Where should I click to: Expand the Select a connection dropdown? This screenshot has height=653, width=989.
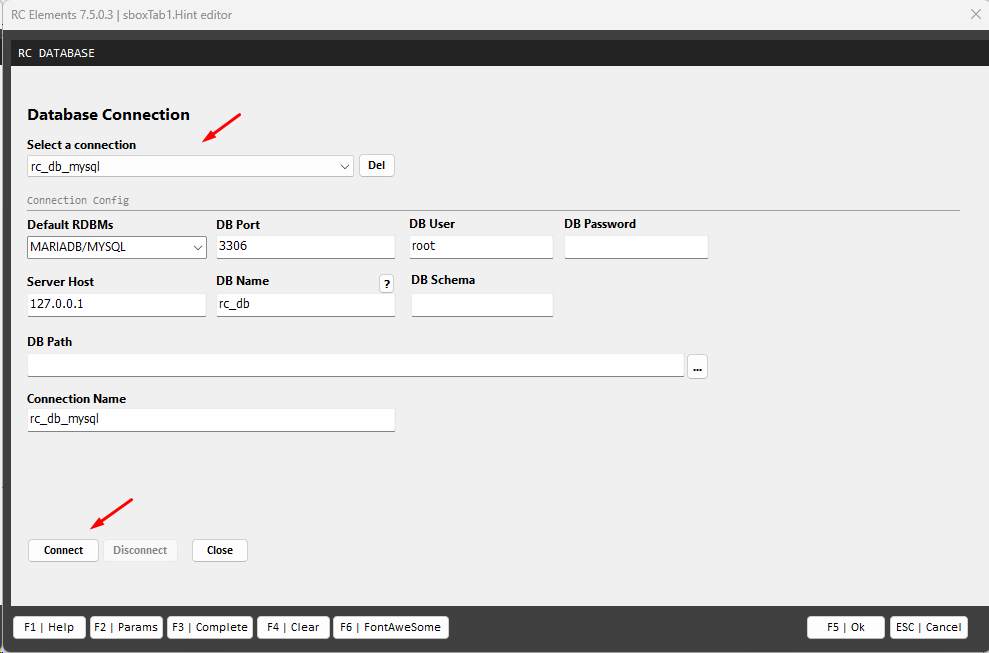[x=345, y=166]
